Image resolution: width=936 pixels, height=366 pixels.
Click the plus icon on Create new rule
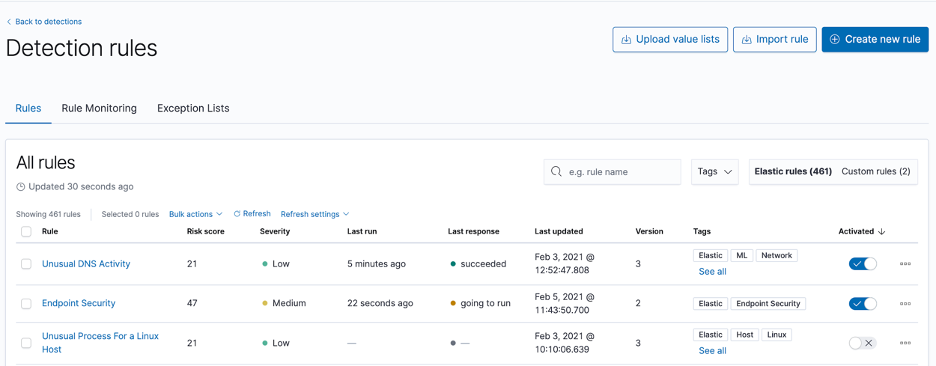835,39
